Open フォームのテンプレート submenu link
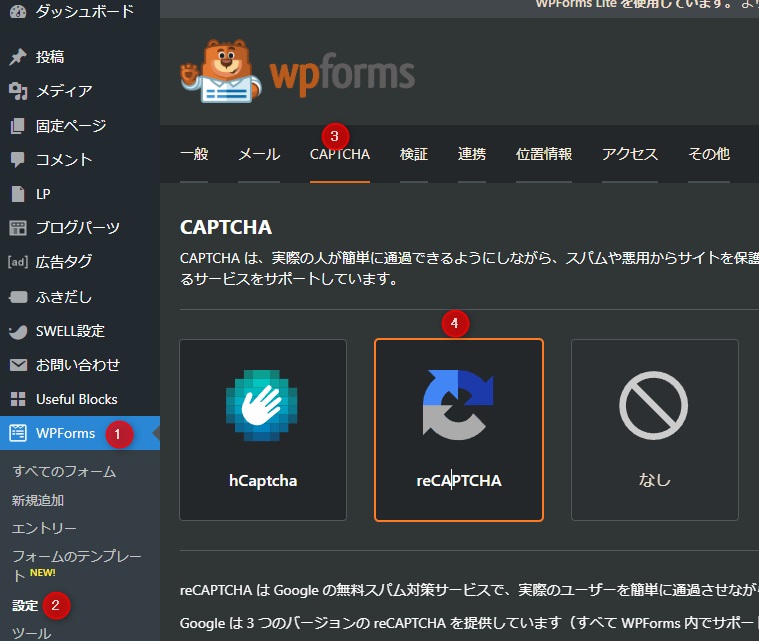The height and width of the screenshot is (641, 759). click(x=76, y=556)
